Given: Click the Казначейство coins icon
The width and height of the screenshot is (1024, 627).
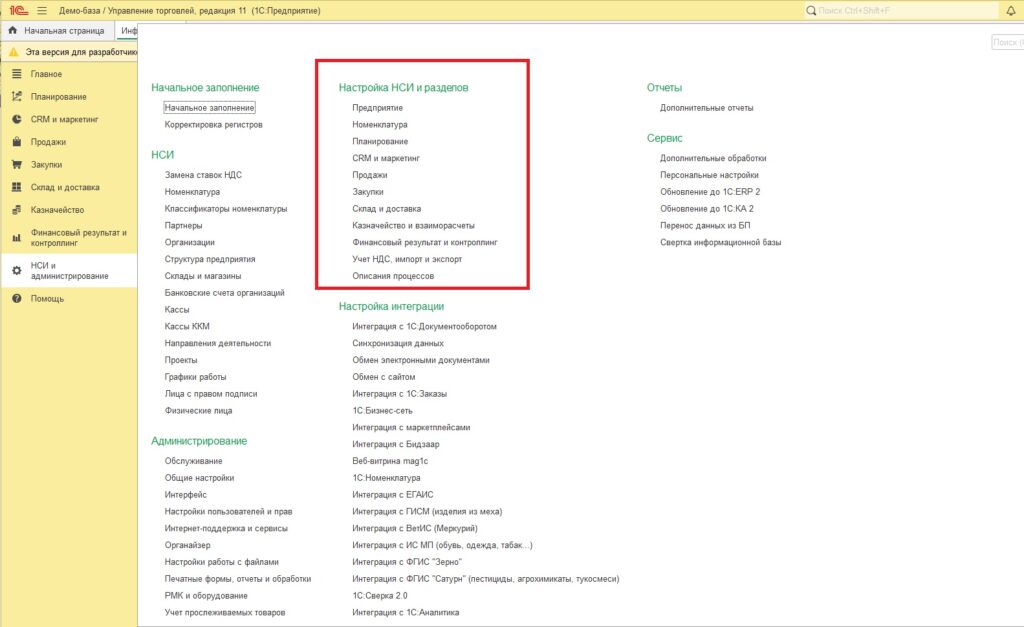Looking at the screenshot, I should [16, 210].
